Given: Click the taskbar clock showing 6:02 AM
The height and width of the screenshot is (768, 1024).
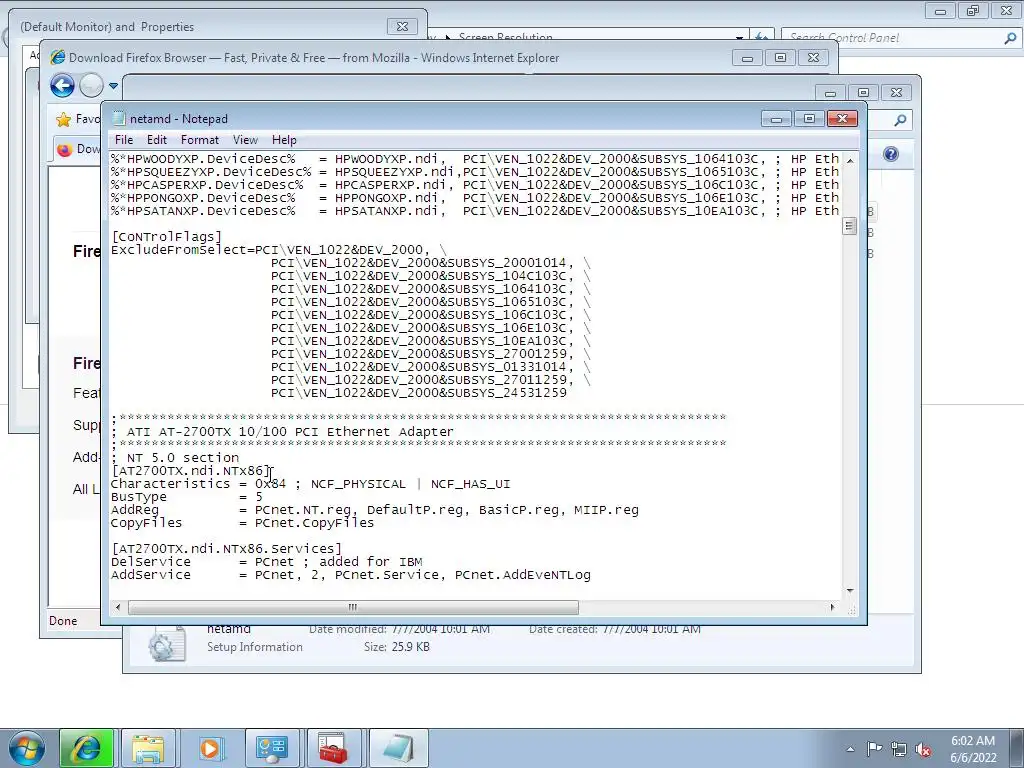Looking at the screenshot, I should pyautogui.click(x=973, y=749).
